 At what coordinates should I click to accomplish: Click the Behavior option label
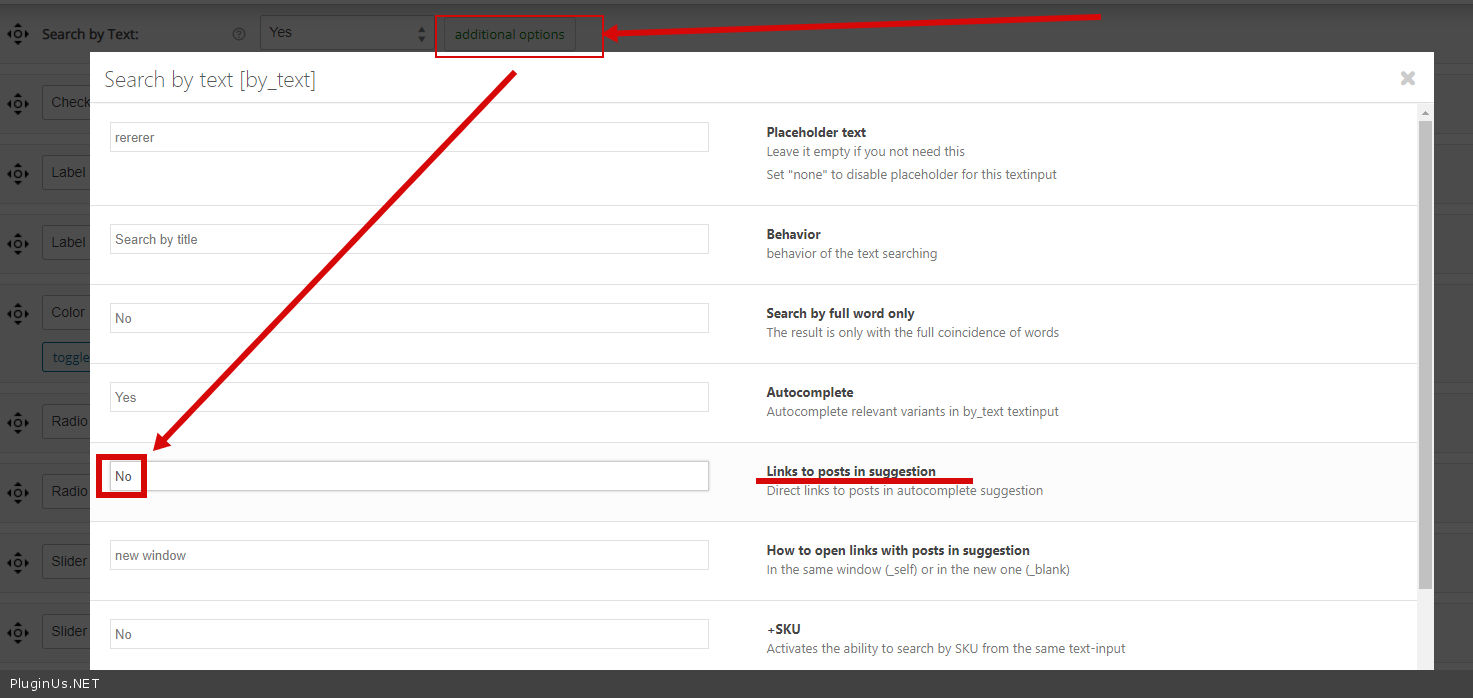pos(794,234)
